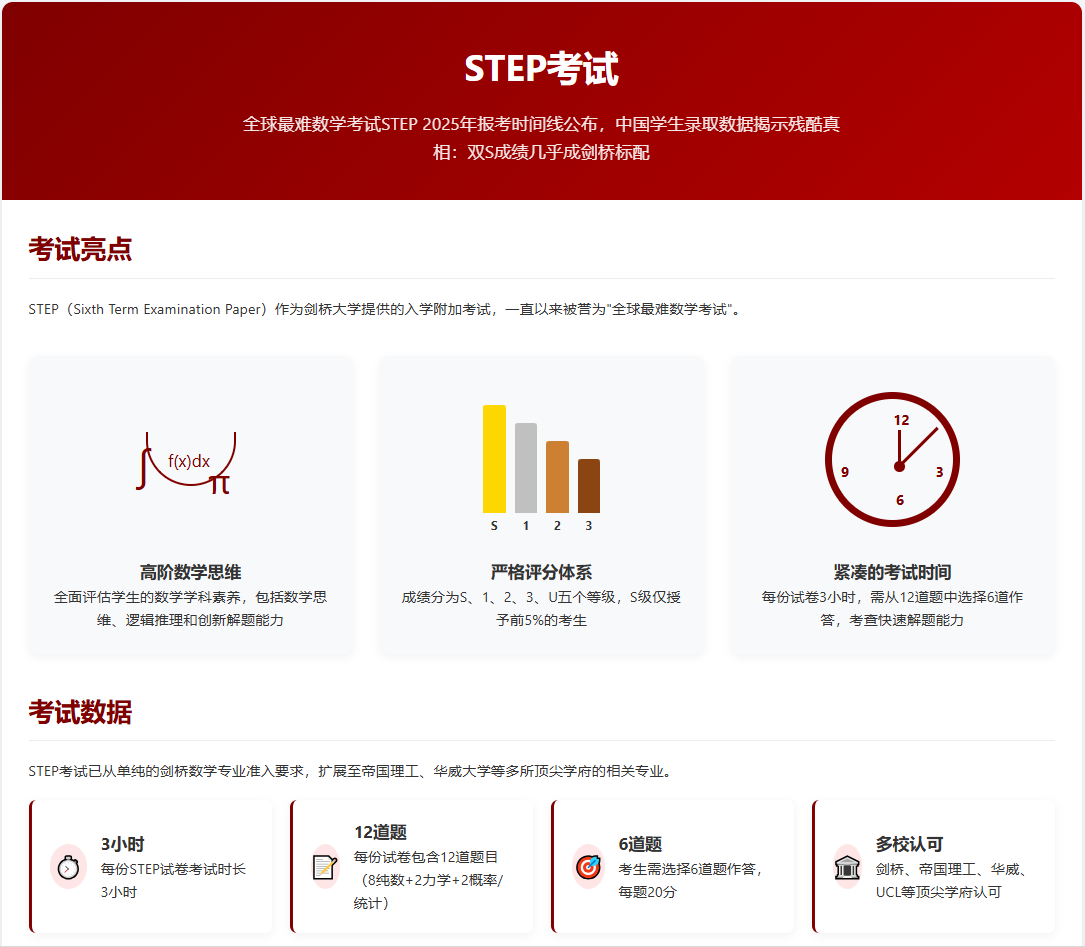Image resolution: width=1085 pixels, height=947 pixels.
Task: Click the grade bar chart graphic
Action: (541, 465)
